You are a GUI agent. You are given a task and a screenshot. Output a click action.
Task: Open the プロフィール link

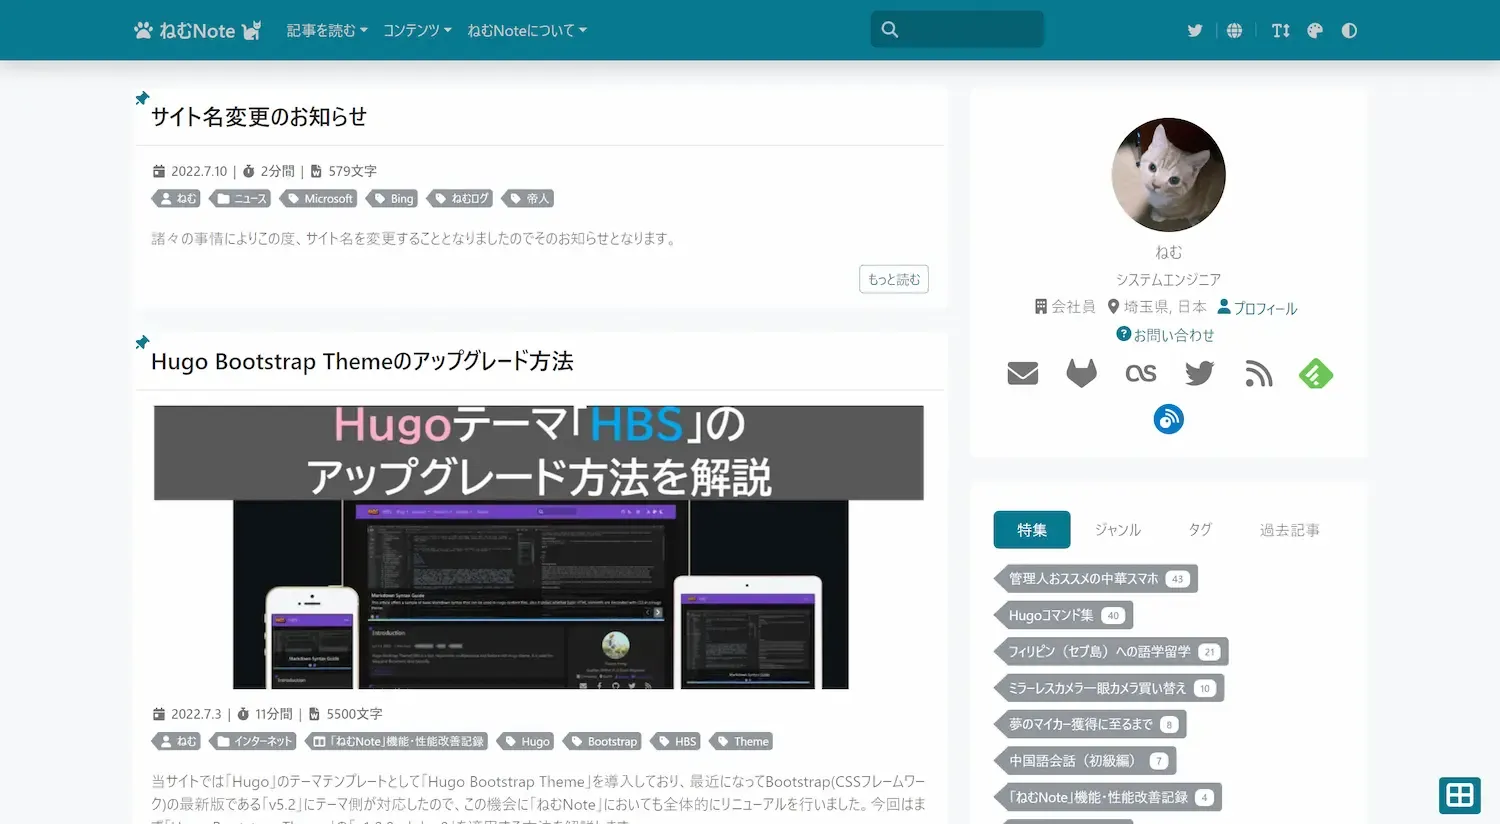pyautogui.click(x=1264, y=307)
